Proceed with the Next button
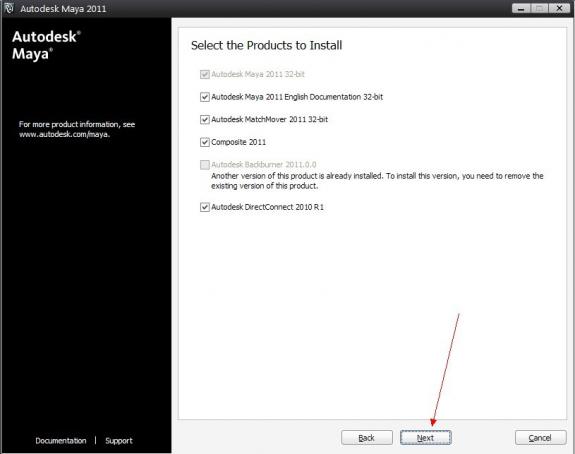Screen dimensions: 575x454 point(425,438)
